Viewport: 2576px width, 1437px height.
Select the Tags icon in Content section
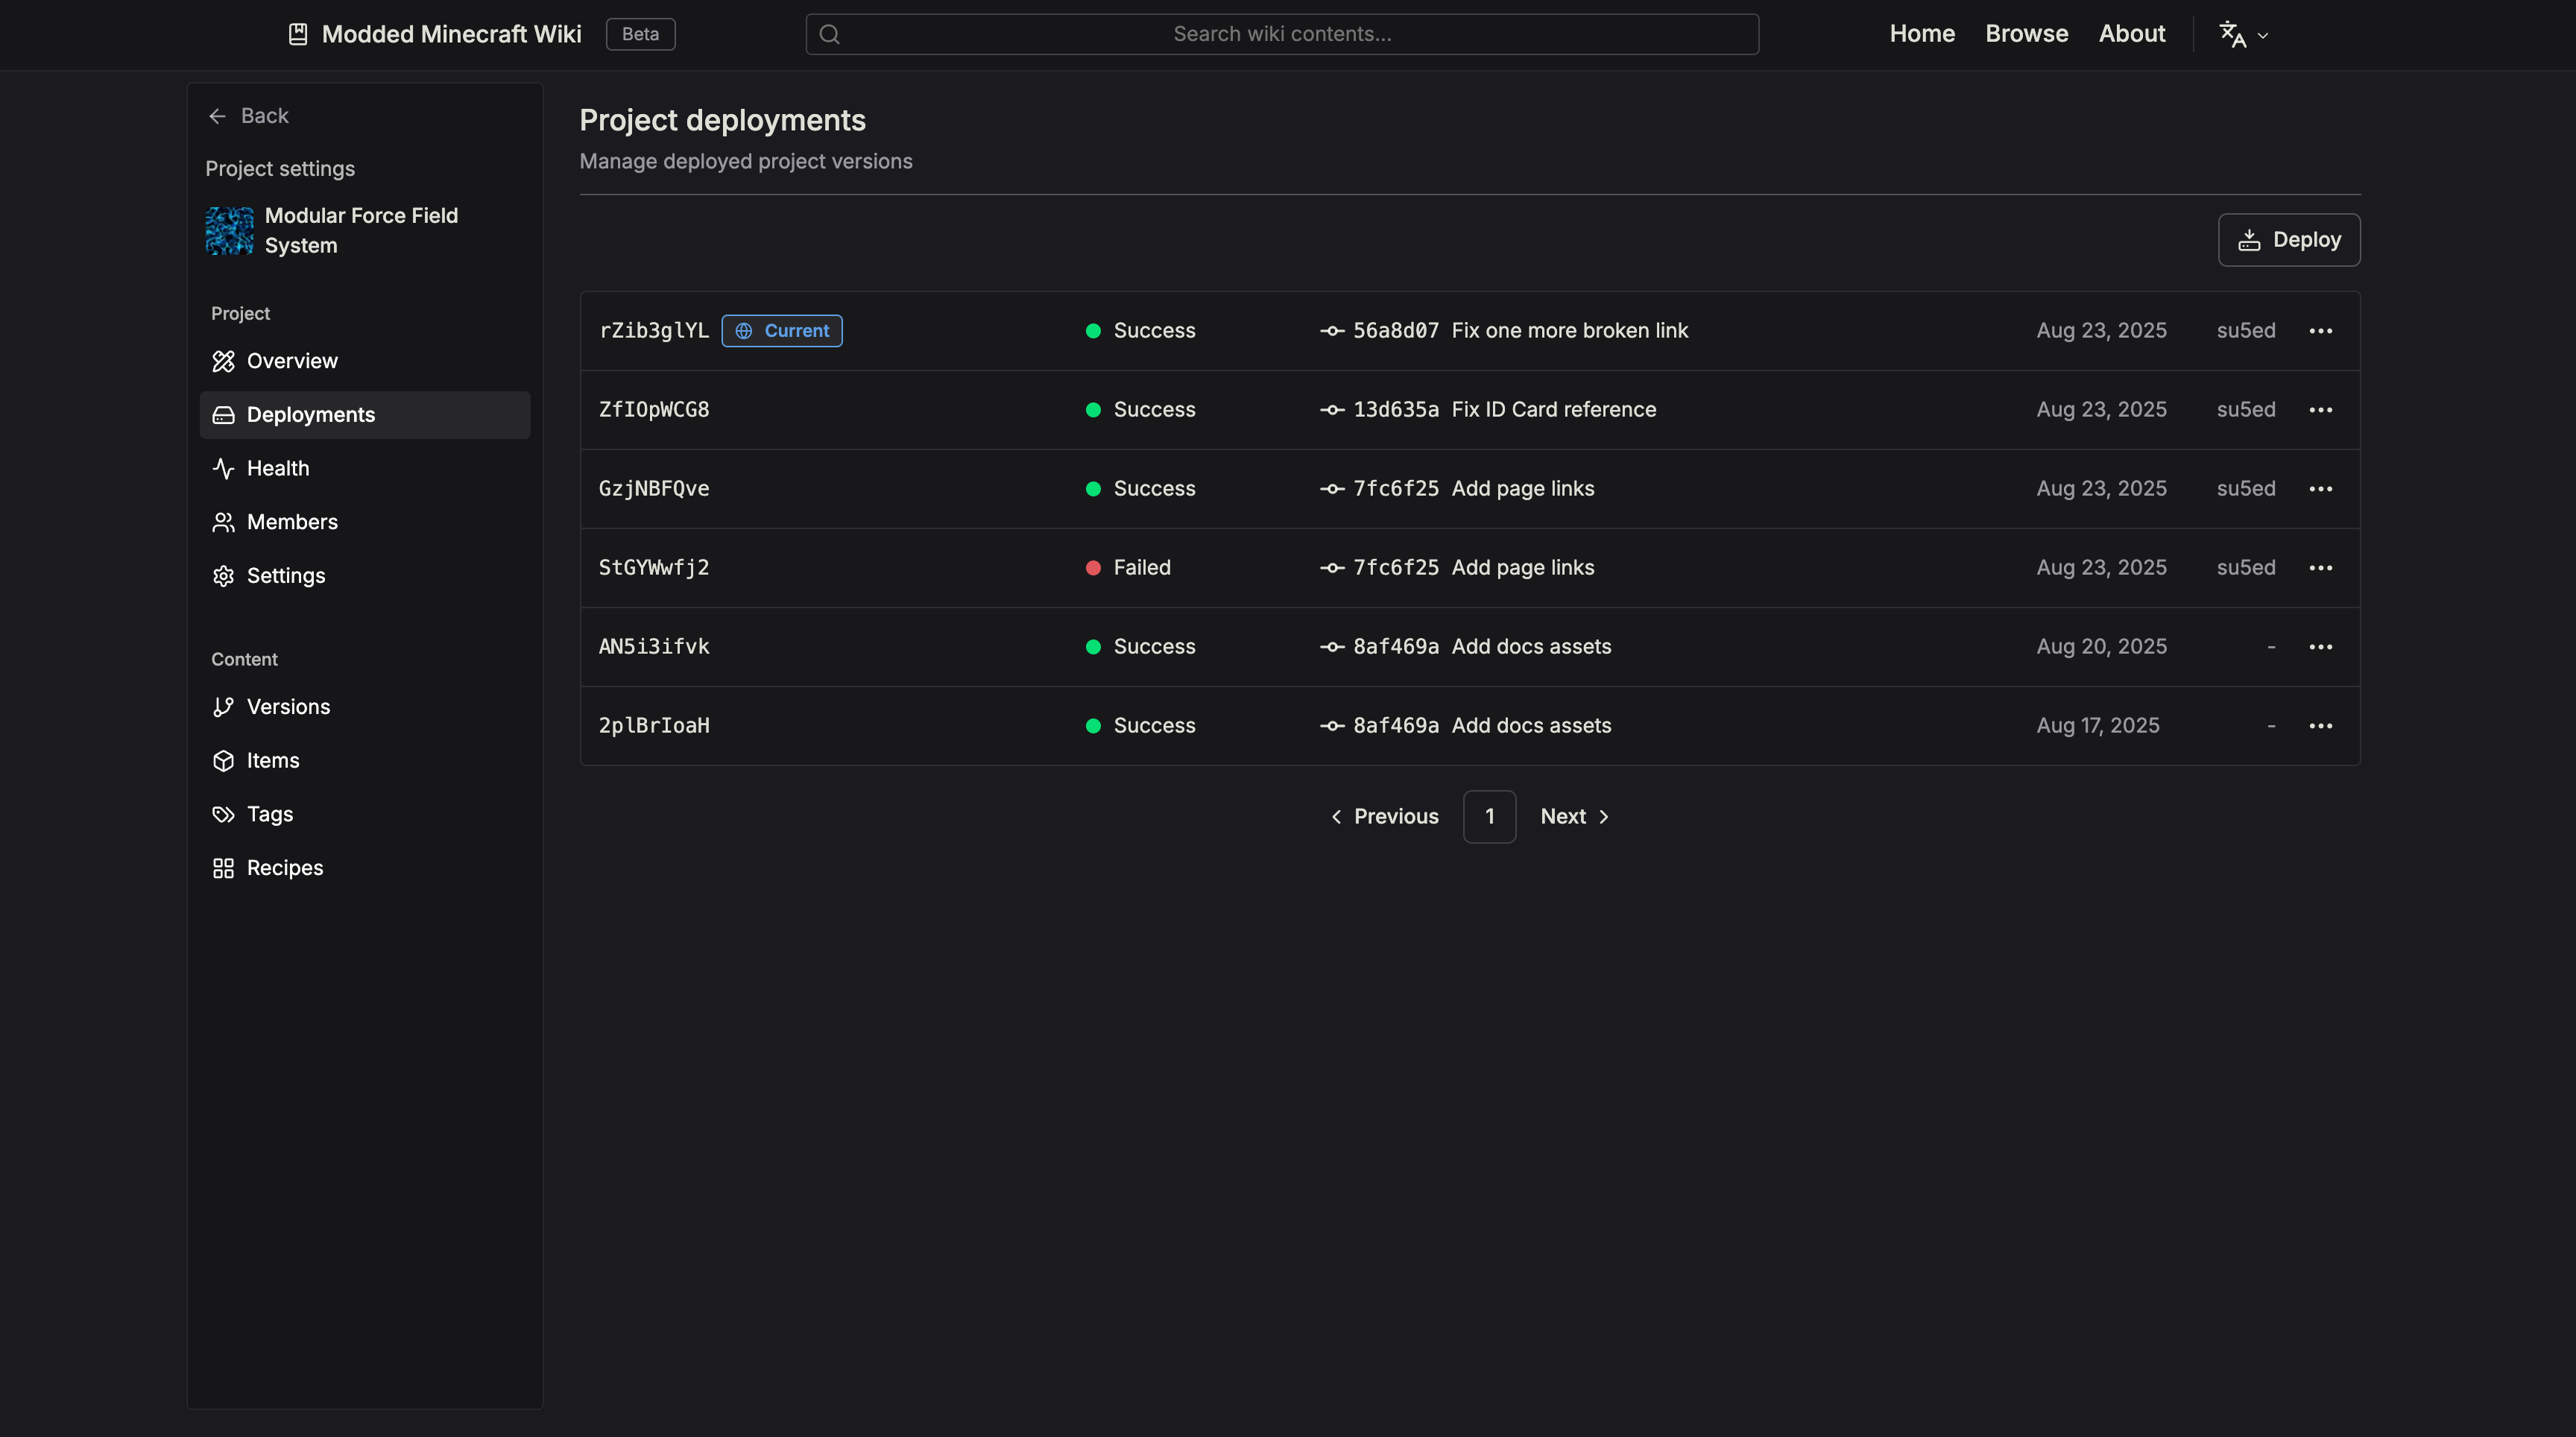(223, 814)
